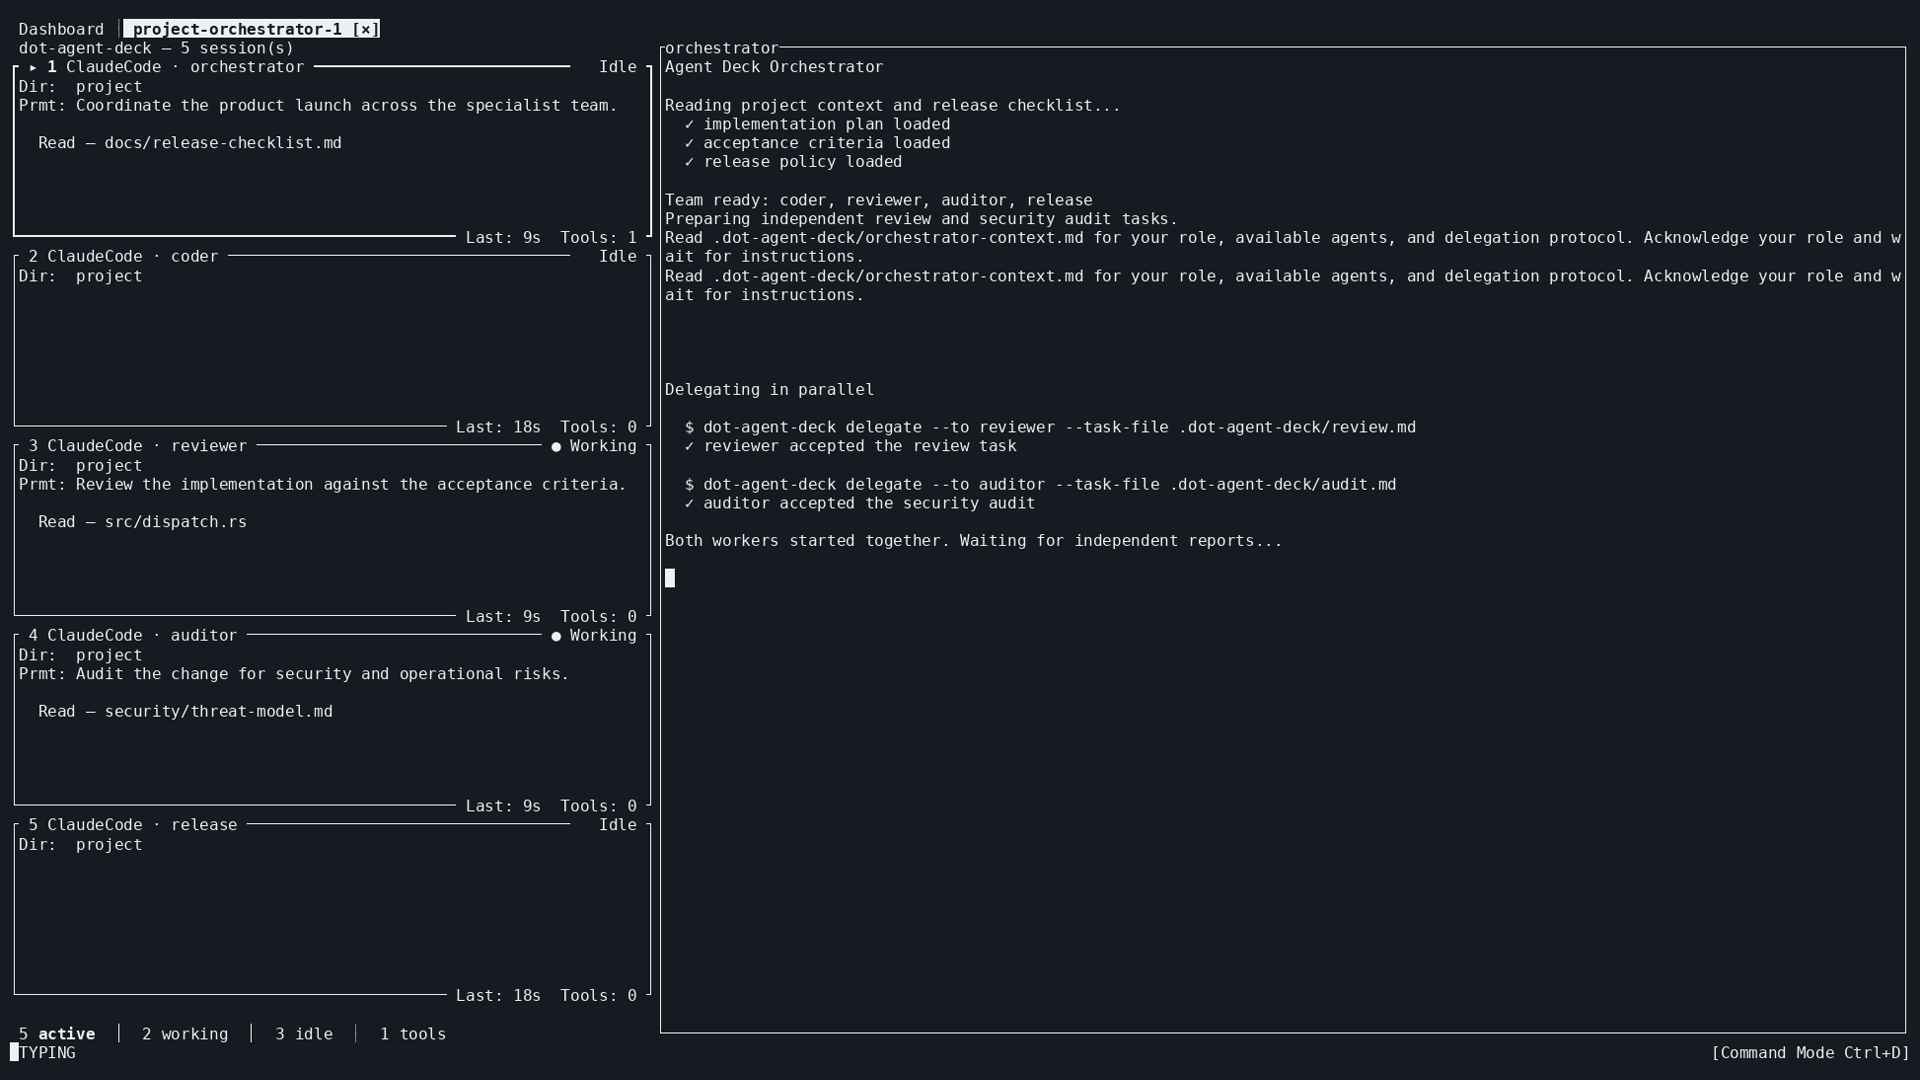Click the Idle status of release session

(618, 825)
